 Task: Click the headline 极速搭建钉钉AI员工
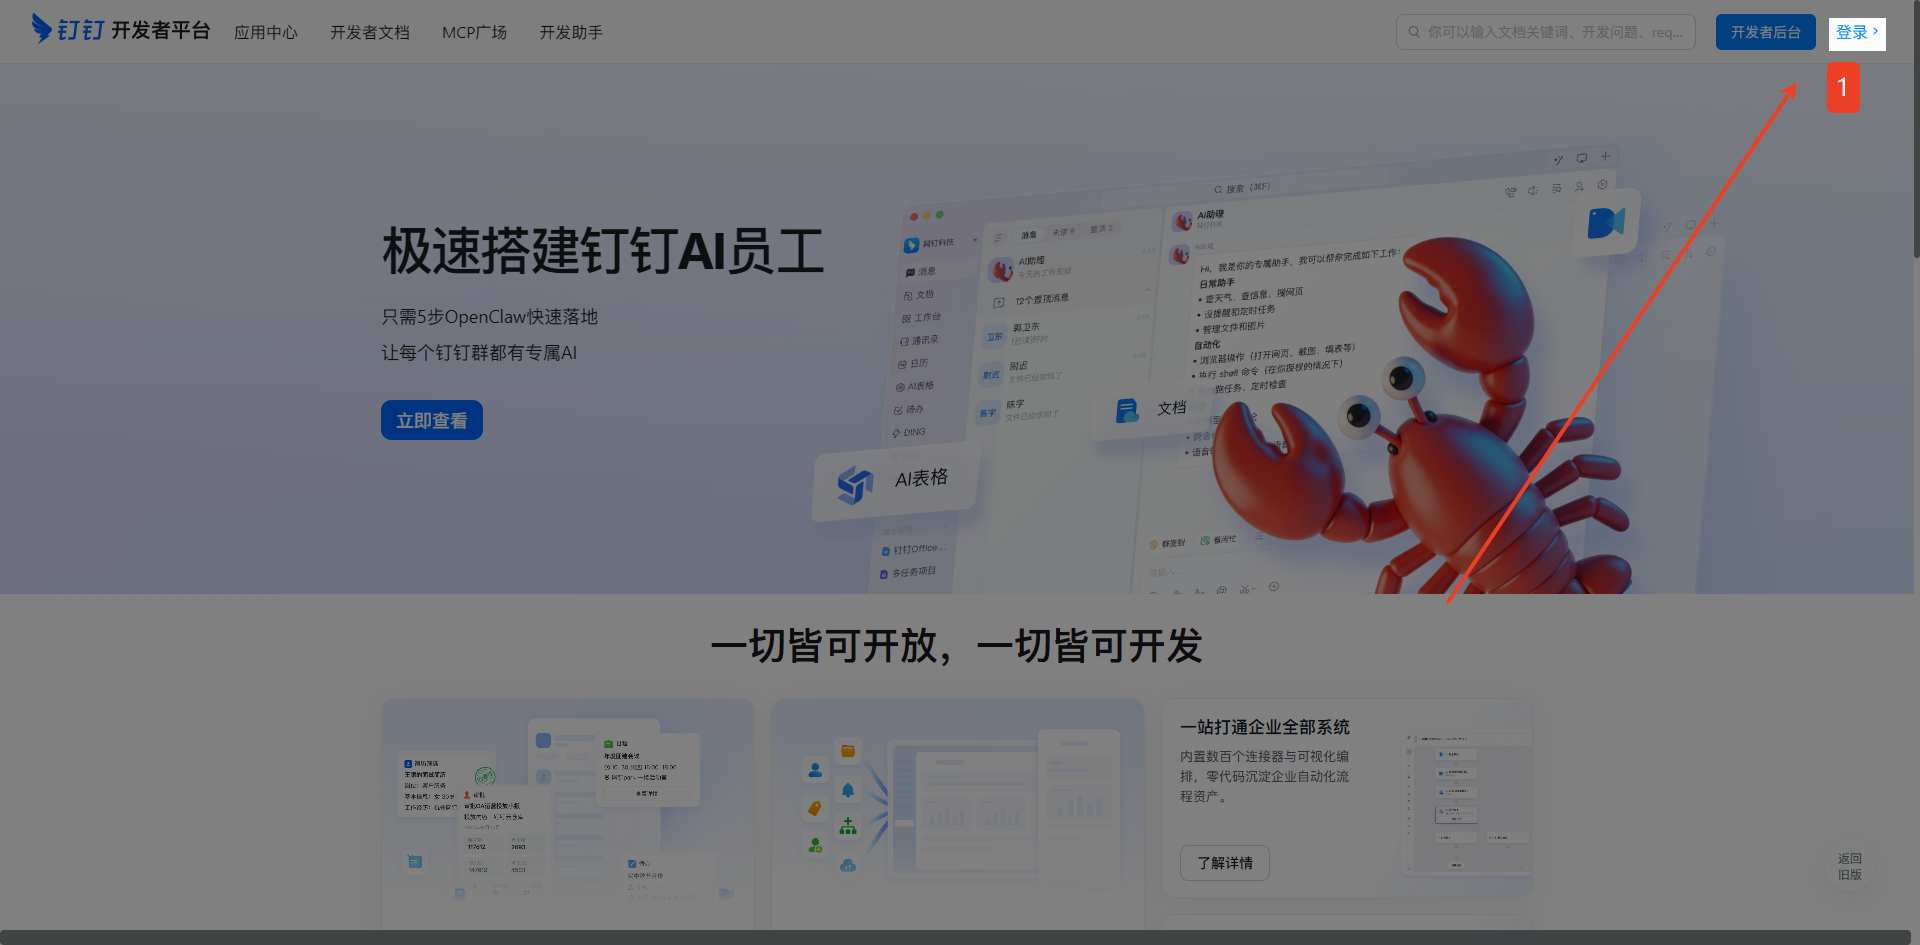click(603, 251)
